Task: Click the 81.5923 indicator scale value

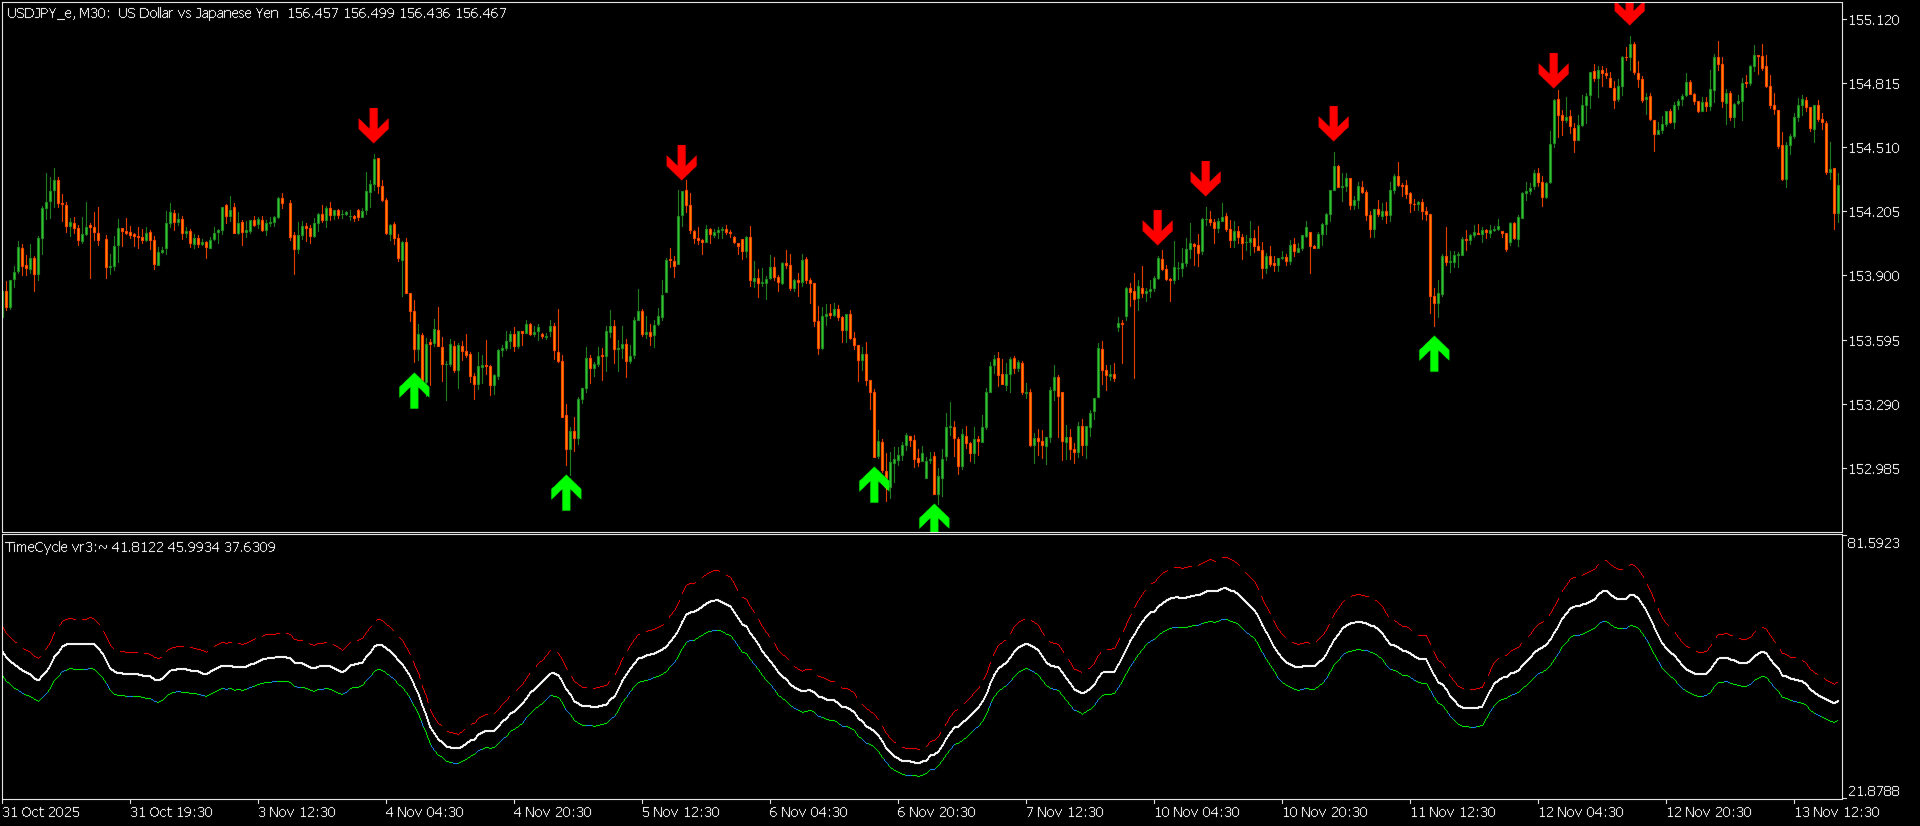Action: 1873,543
